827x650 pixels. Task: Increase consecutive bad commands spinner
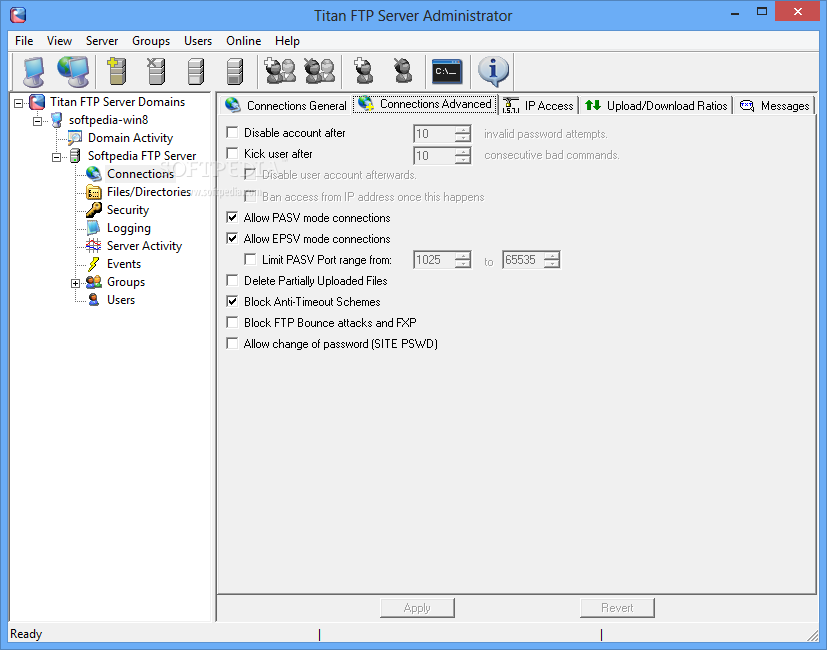pos(463,151)
